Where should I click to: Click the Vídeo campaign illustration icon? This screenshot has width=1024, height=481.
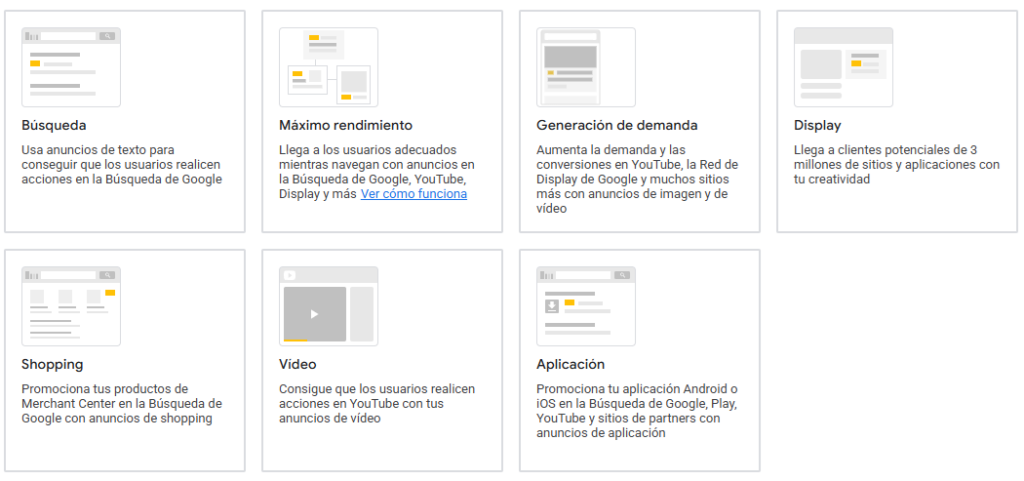click(x=328, y=306)
